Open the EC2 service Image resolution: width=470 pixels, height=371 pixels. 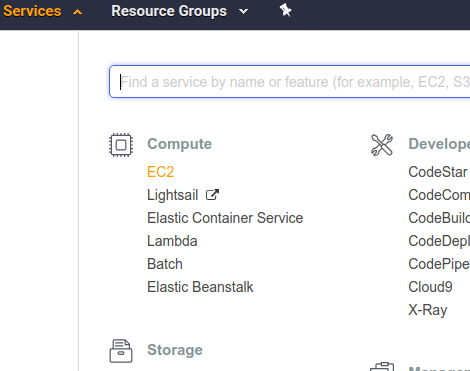pos(161,172)
